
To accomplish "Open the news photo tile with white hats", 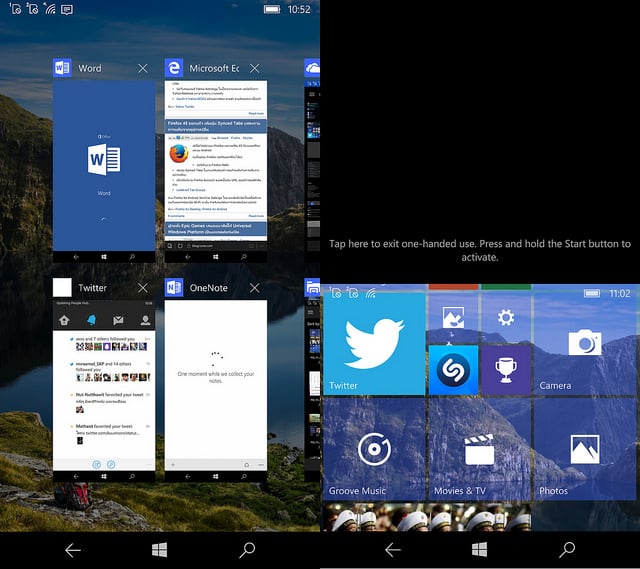I will point(427,517).
